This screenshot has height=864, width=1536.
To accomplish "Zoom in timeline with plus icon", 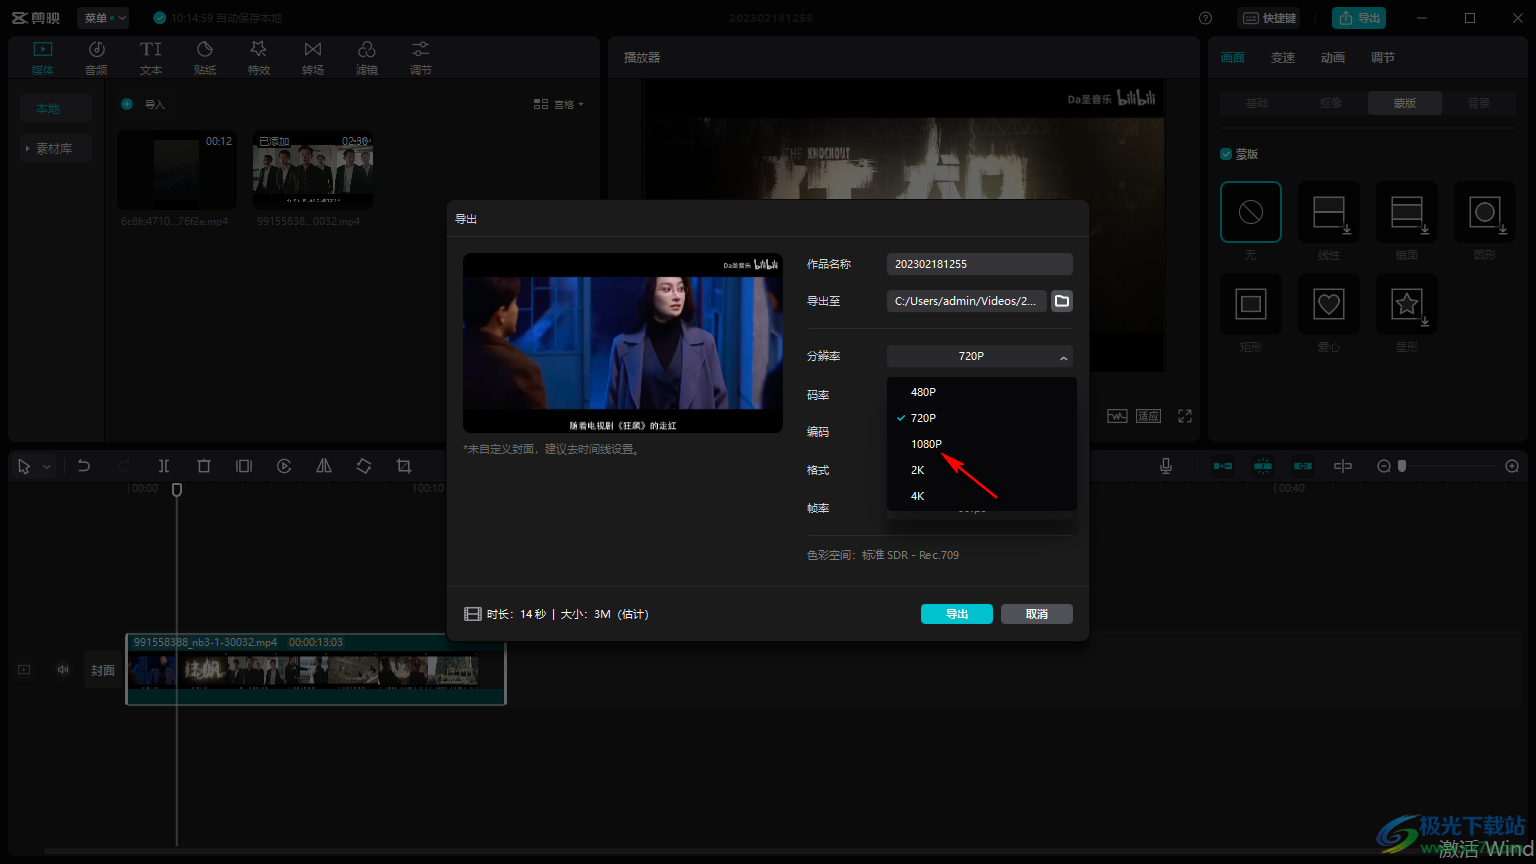I will (x=1512, y=466).
